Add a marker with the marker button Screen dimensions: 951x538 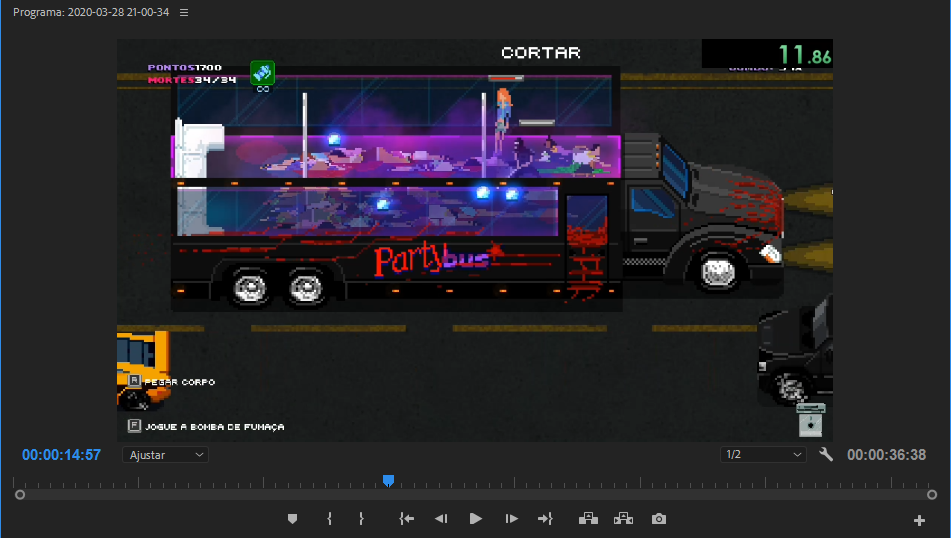coord(292,519)
